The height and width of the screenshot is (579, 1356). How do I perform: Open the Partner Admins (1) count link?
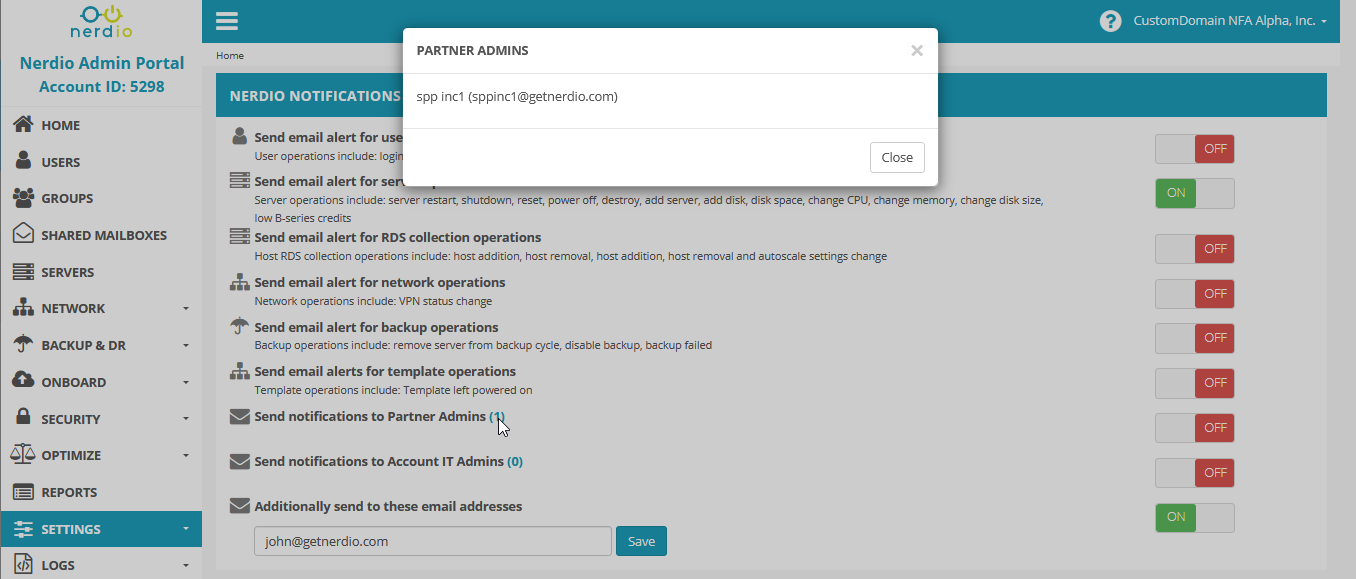point(497,416)
